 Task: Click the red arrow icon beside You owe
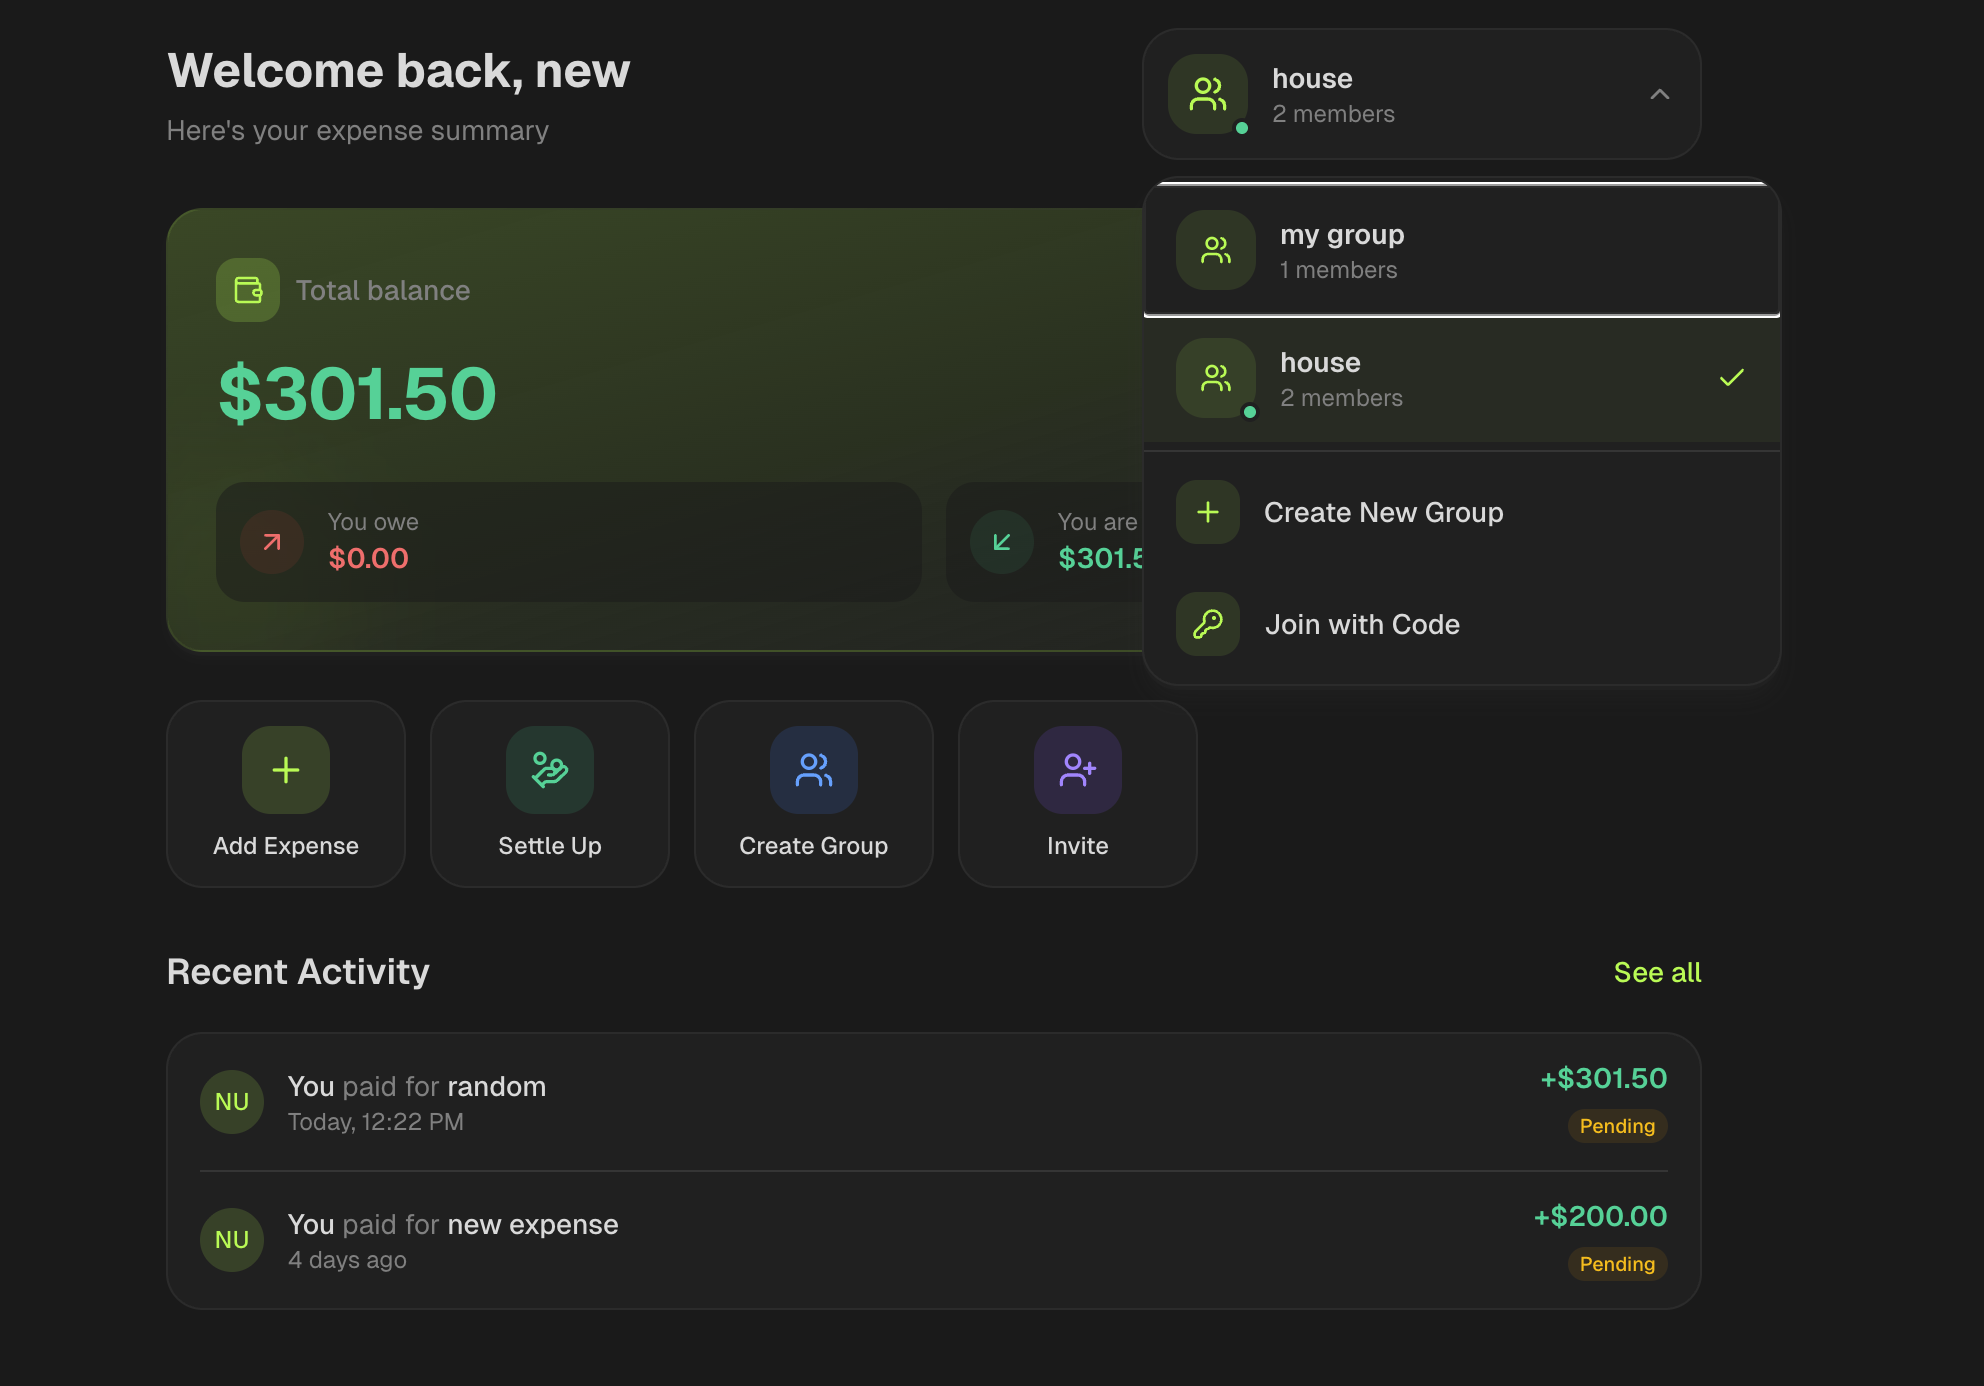pyautogui.click(x=272, y=542)
